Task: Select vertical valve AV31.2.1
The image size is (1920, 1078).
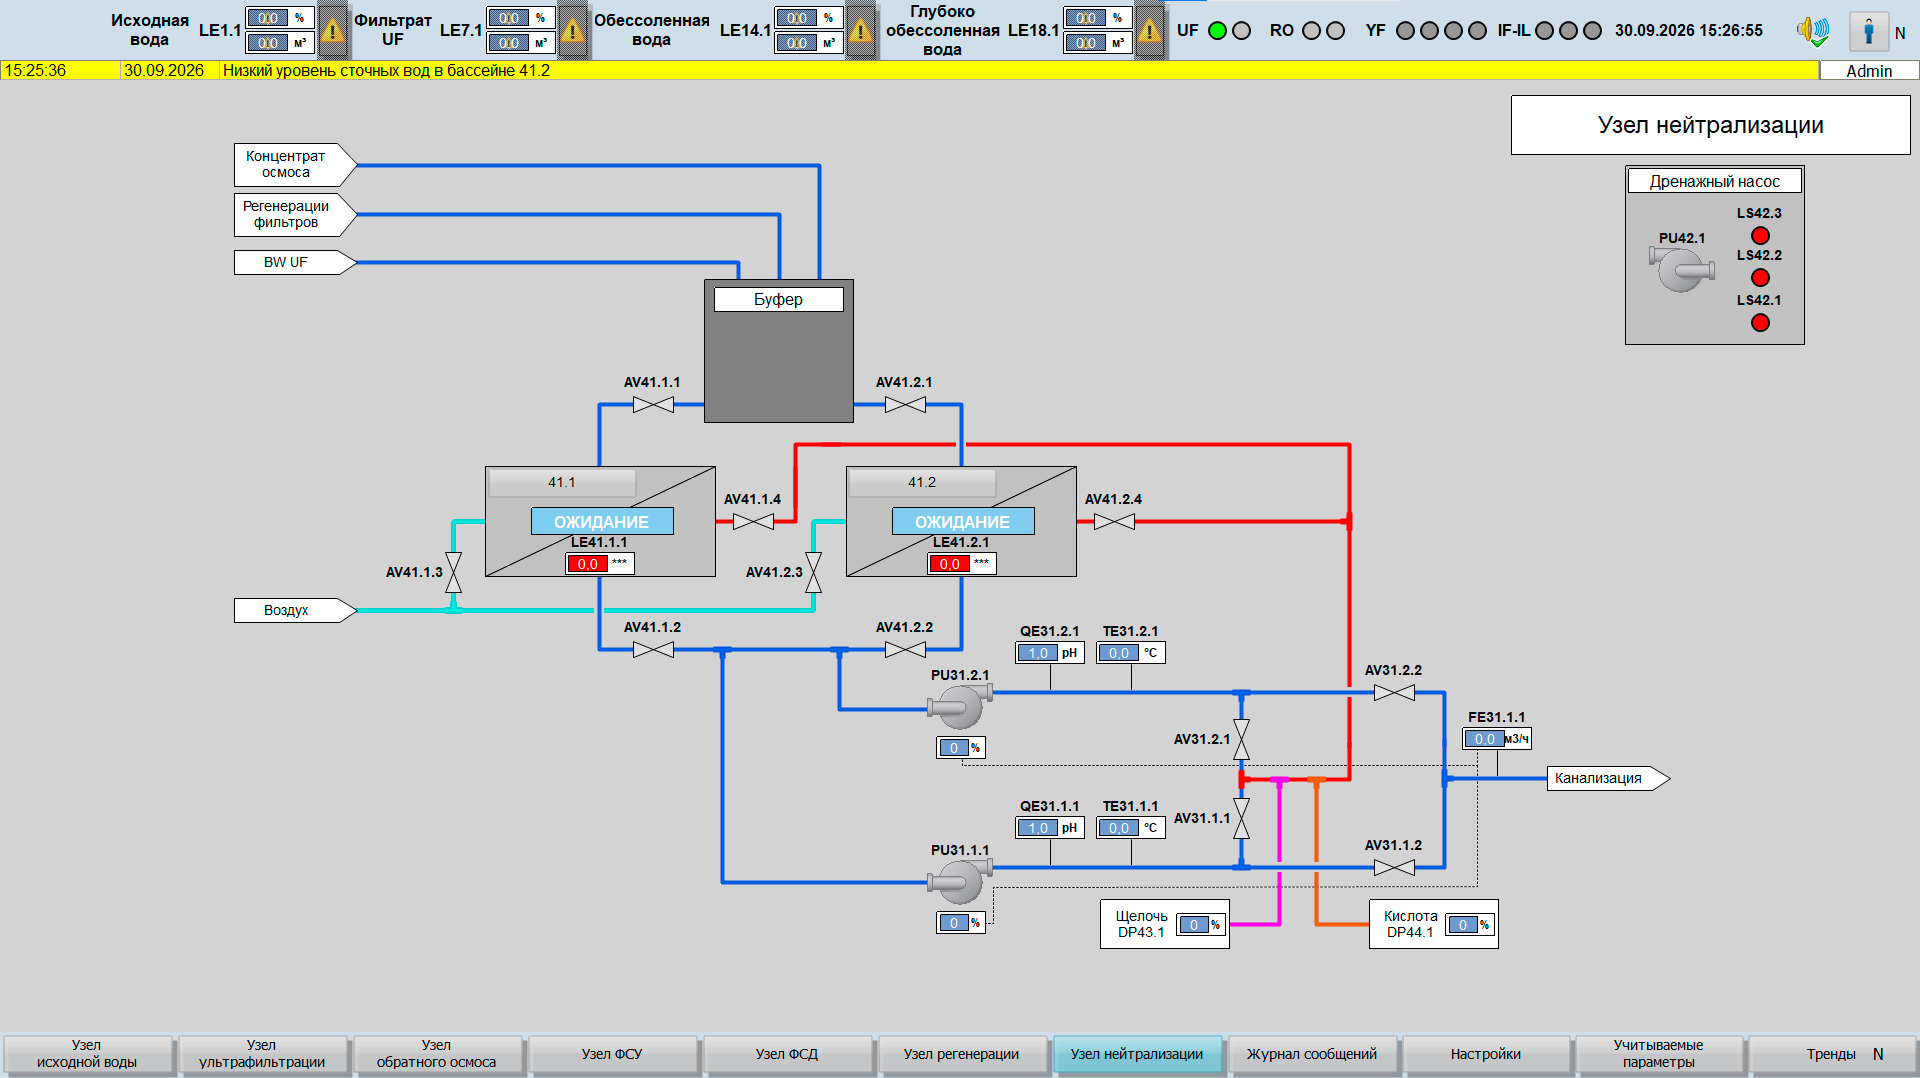Action: coord(1242,740)
